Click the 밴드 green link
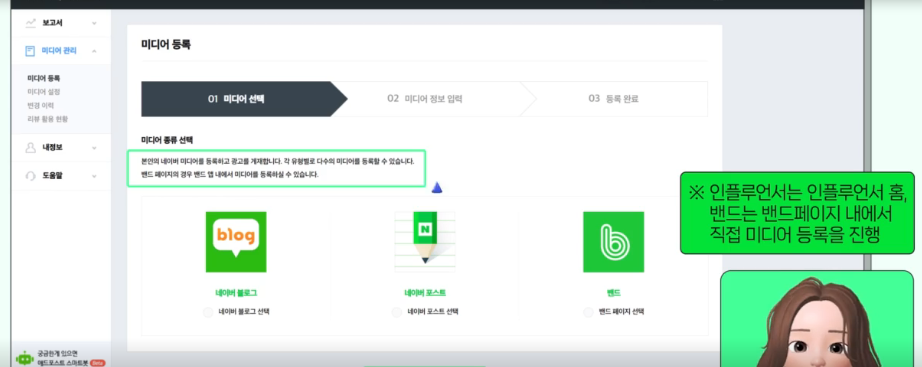Screen dimensions: 922x367 click(613, 293)
